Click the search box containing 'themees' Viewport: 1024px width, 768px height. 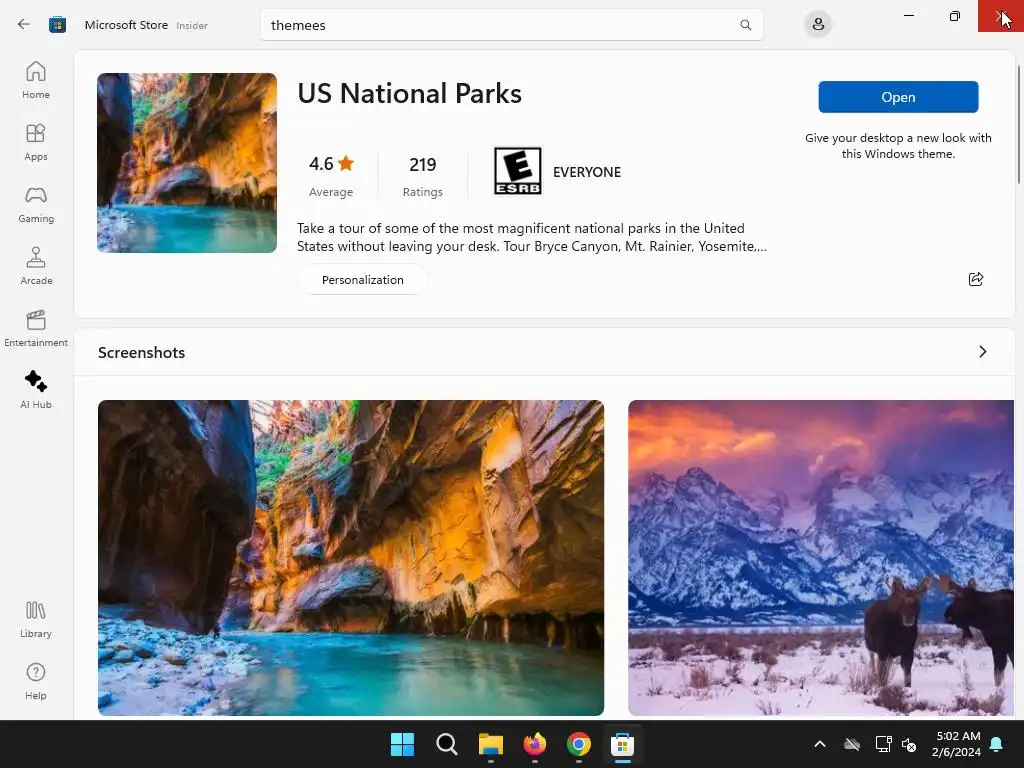[x=511, y=25]
